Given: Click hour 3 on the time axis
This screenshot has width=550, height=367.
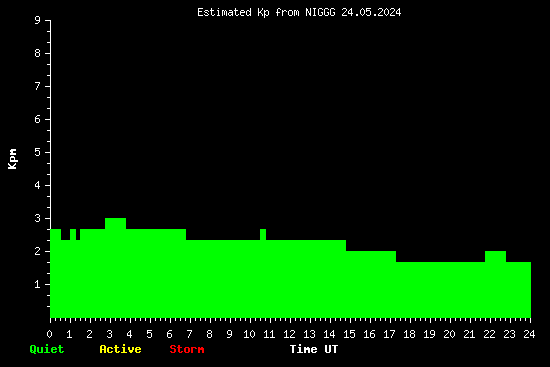Looking at the screenshot, I should point(109,334).
